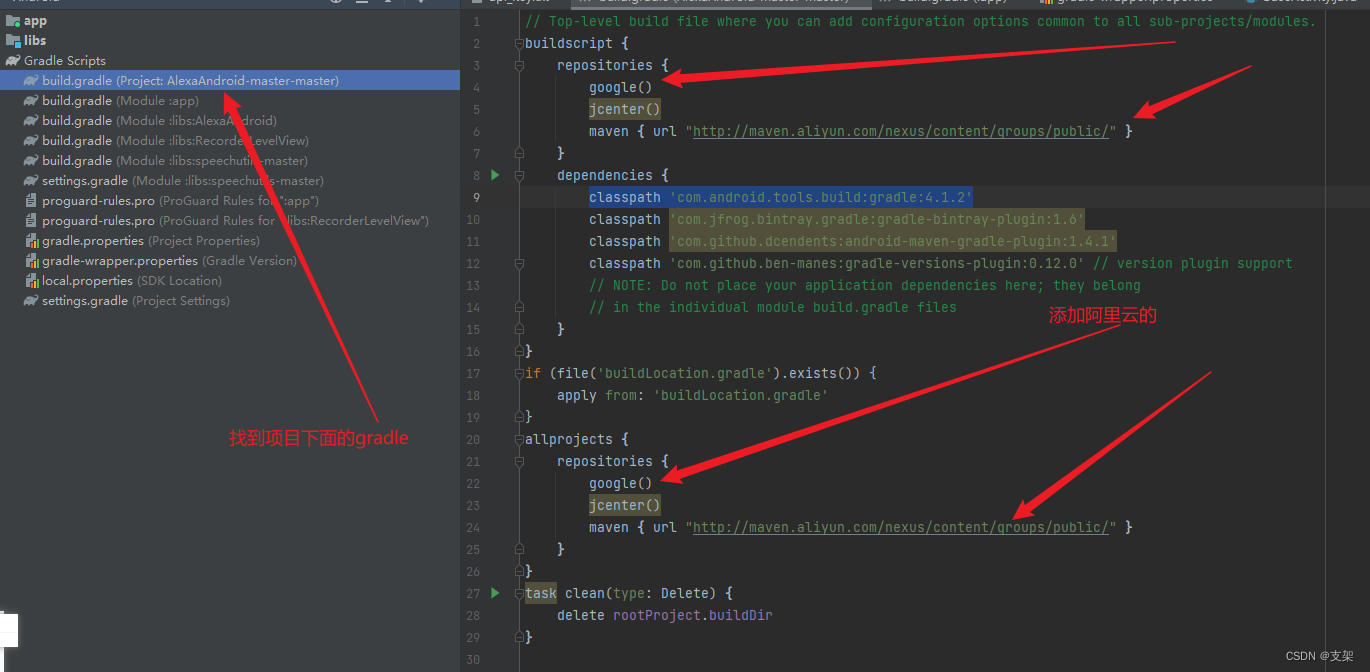Click the Gradle Scripts elephant icon
Image resolution: width=1370 pixels, height=672 pixels.
[13, 60]
